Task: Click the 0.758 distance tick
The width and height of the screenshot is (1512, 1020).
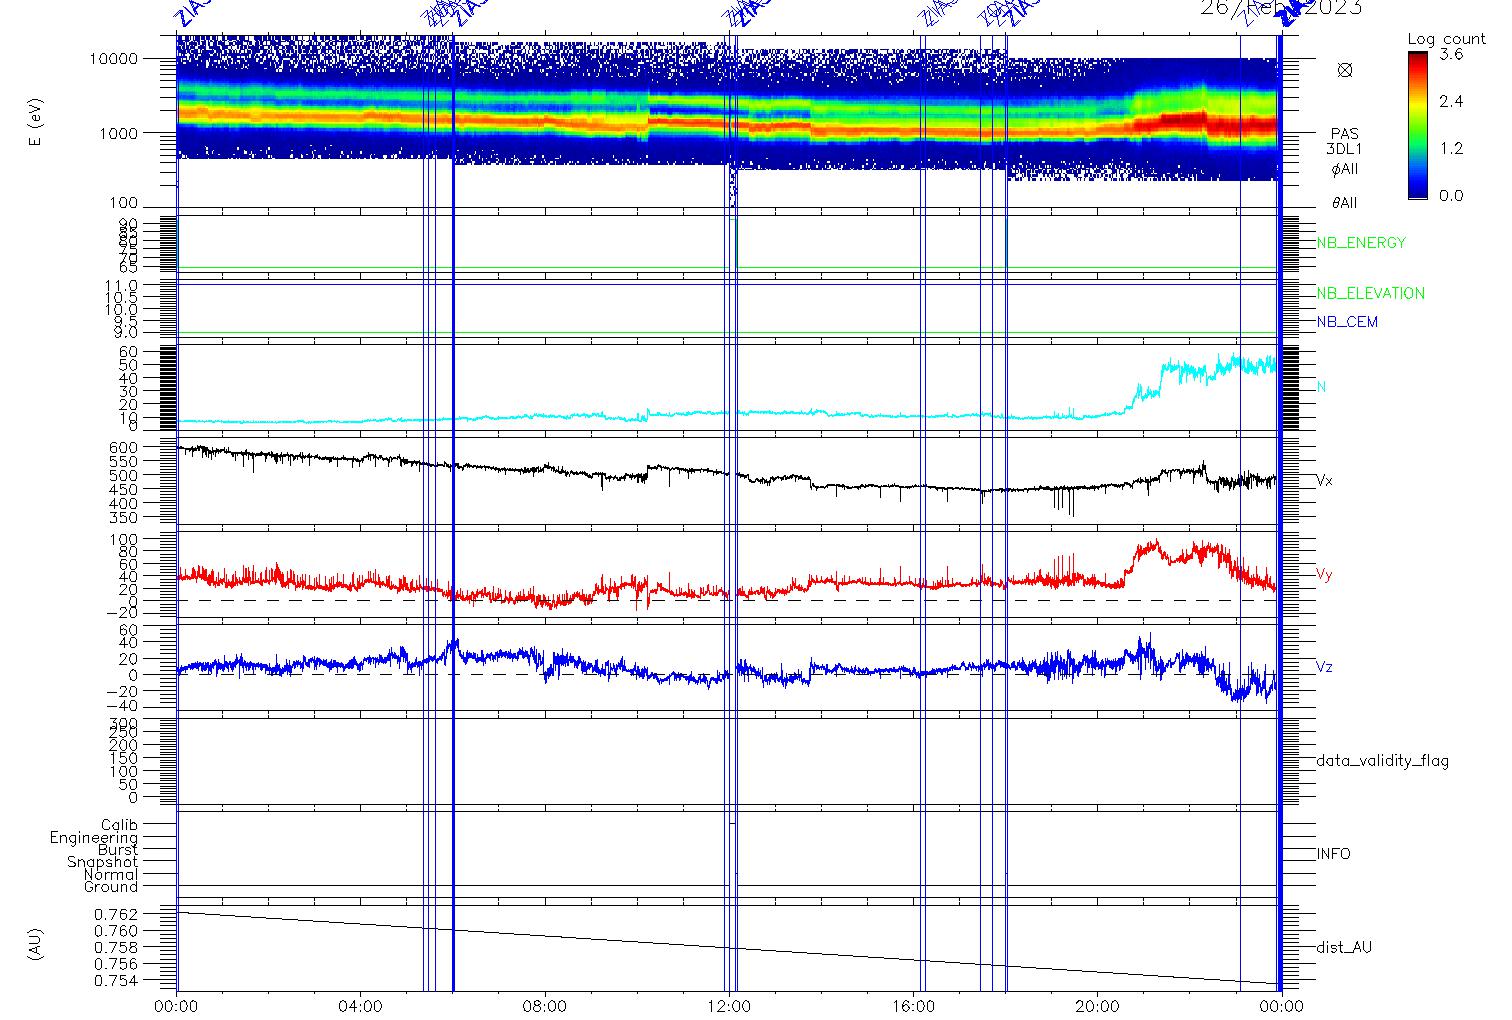Action: 117,948
